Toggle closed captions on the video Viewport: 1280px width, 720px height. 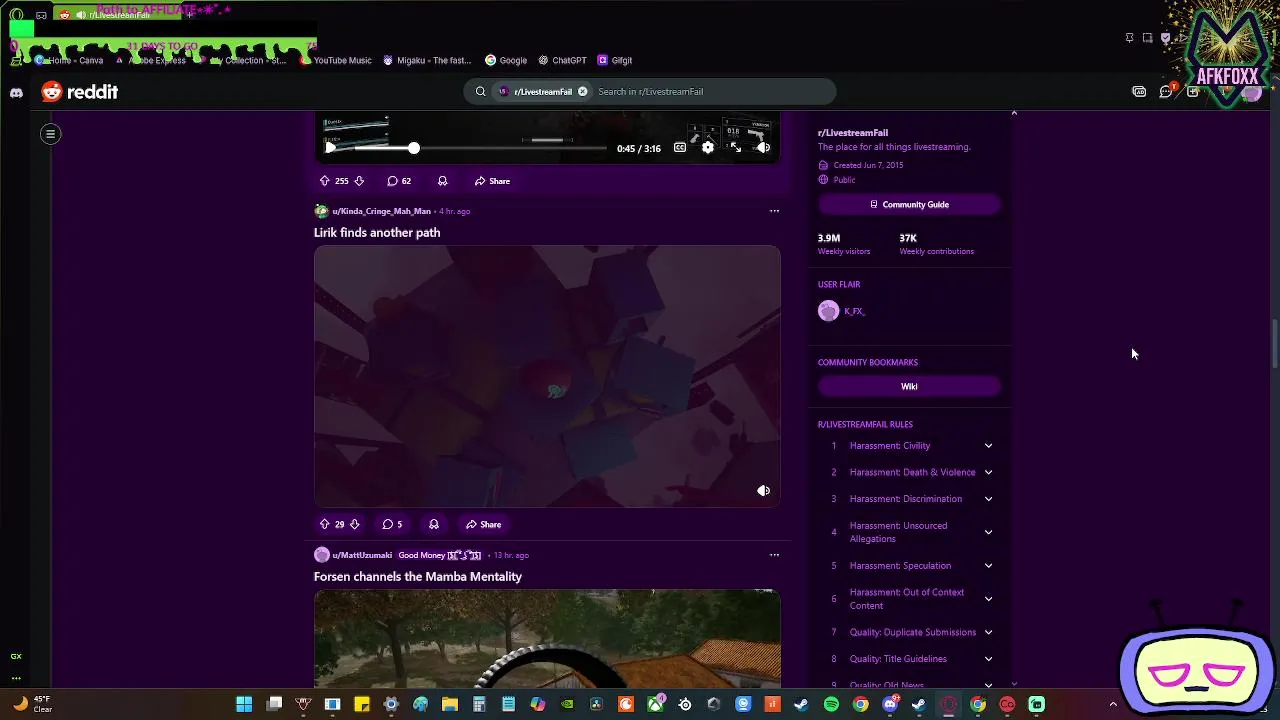click(x=680, y=148)
